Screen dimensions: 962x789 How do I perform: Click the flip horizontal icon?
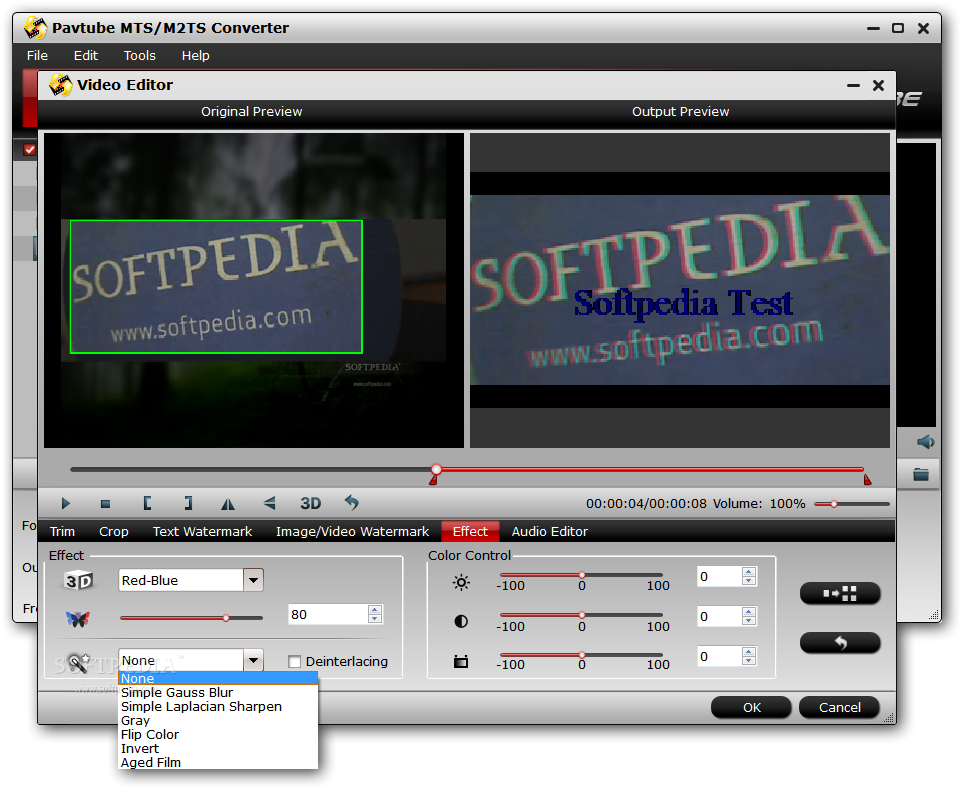(228, 504)
